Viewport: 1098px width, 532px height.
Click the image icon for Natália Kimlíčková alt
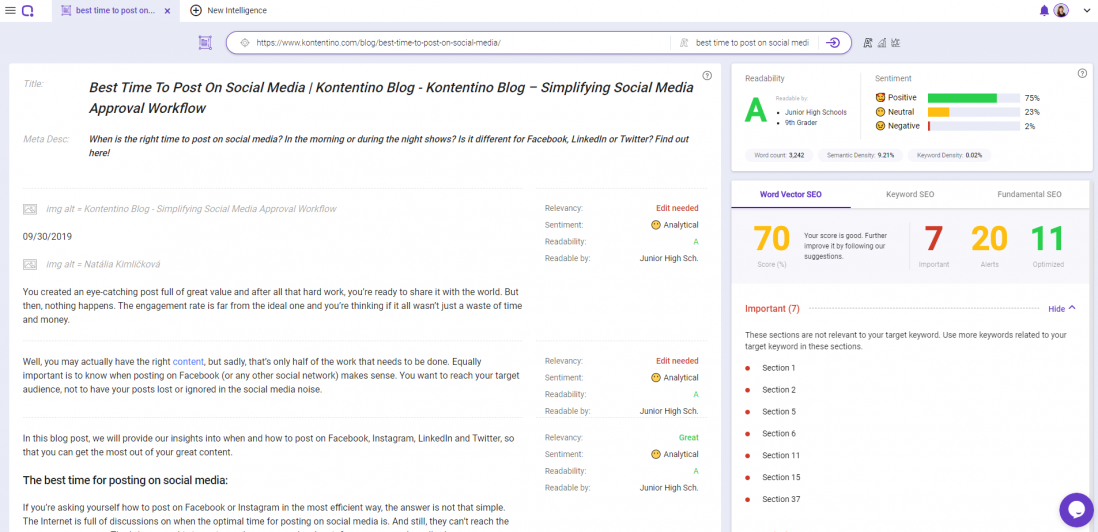point(29,264)
